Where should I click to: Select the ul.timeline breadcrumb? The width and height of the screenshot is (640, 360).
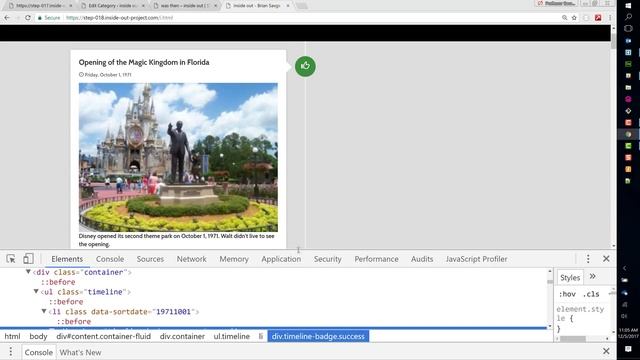[x=231, y=336]
